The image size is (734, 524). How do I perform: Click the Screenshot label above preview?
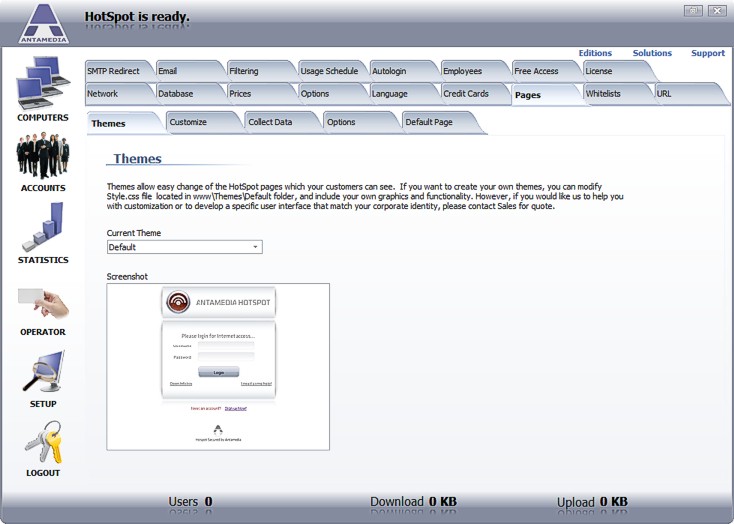[x=127, y=276]
